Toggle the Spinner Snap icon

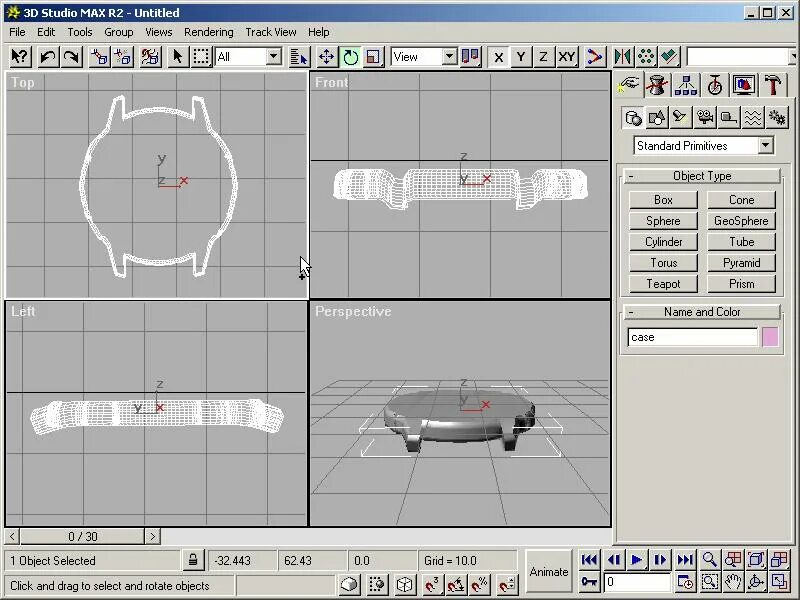[507, 584]
